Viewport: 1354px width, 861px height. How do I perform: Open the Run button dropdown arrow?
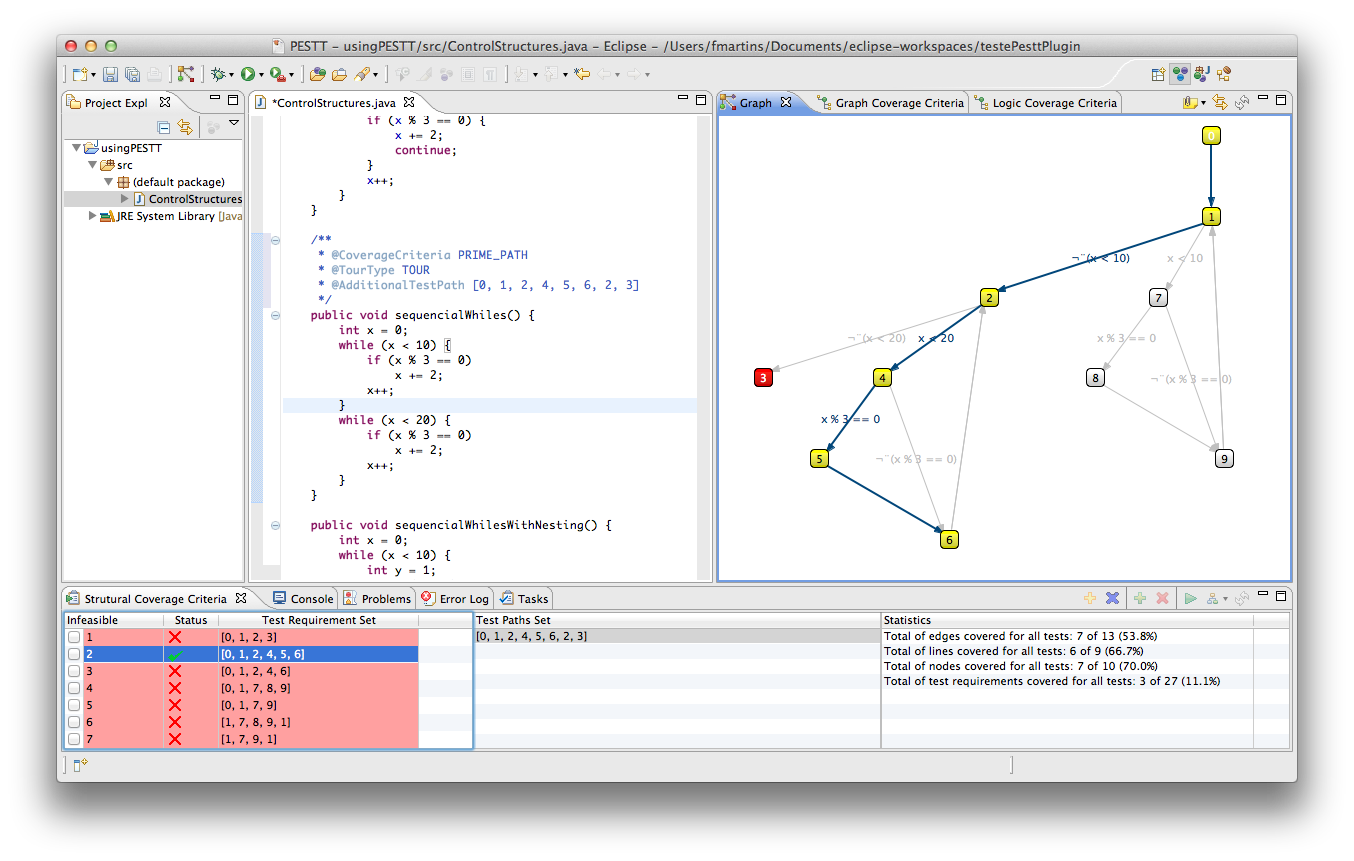coord(260,75)
